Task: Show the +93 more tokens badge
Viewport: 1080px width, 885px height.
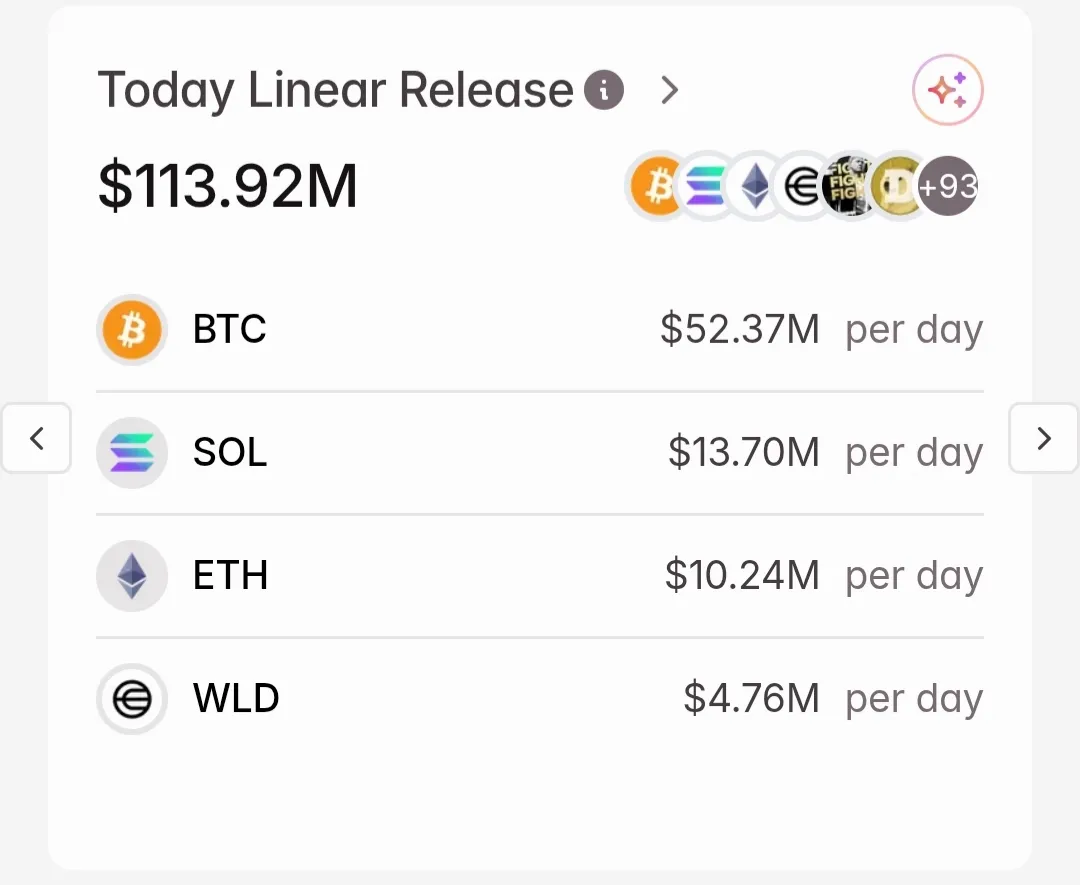Action: (948, 186)
